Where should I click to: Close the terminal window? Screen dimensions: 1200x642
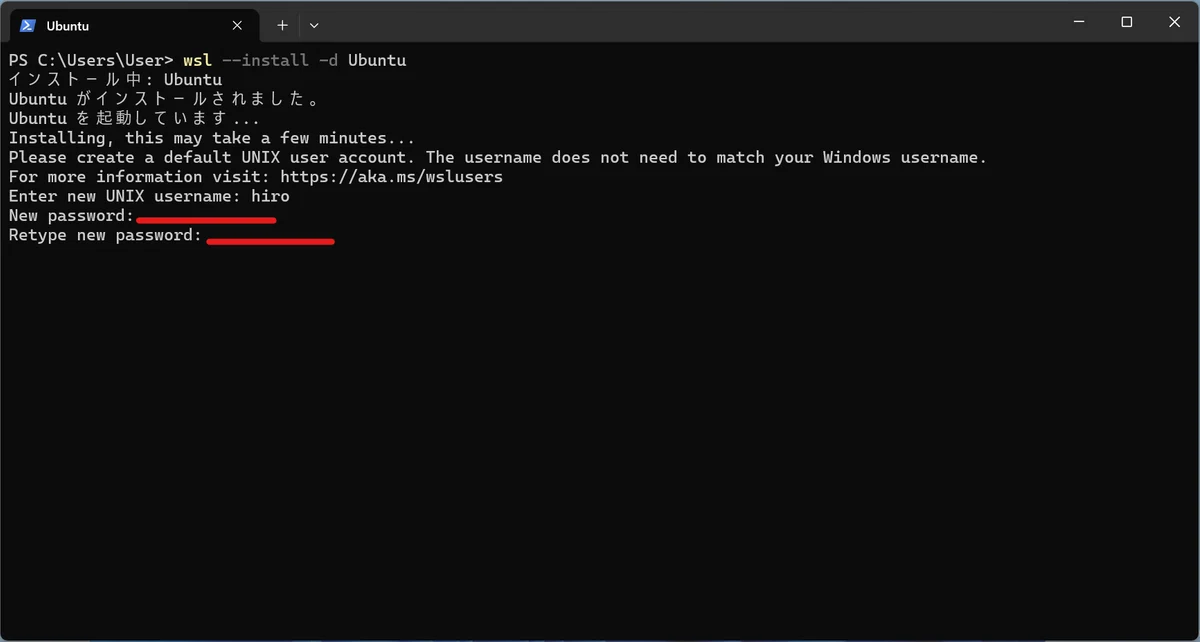[1174, 22]
